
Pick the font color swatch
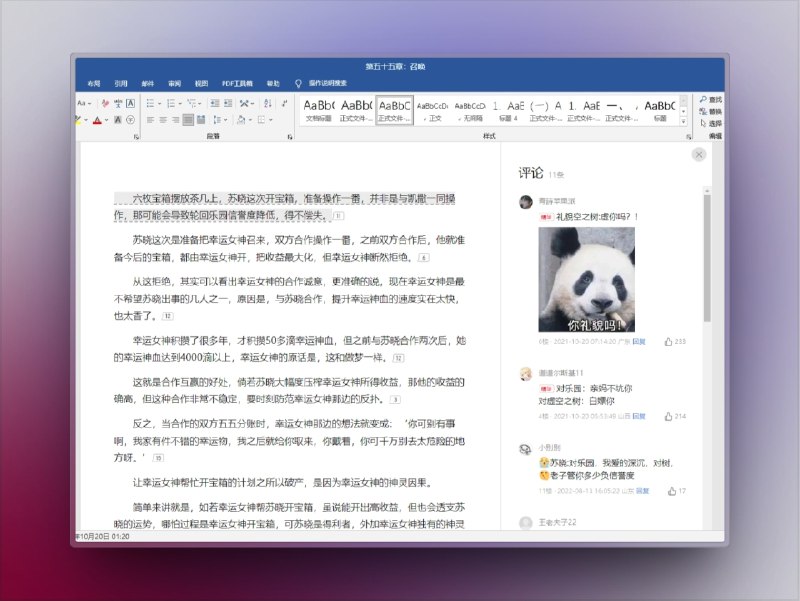pyautogui.click(x=97, y=120)
